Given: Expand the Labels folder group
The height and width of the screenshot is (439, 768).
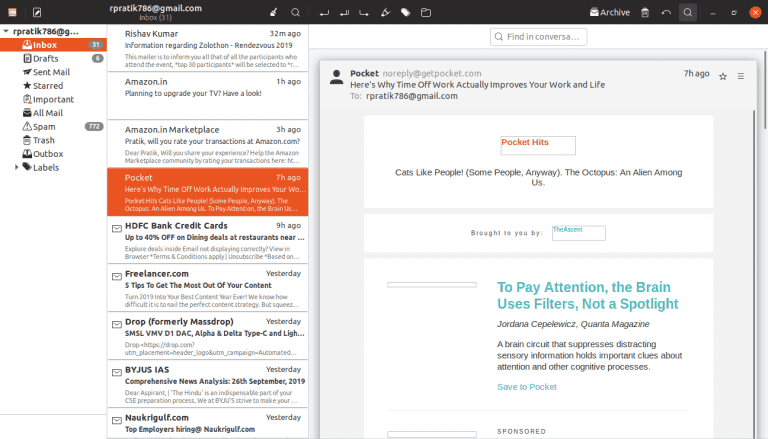Looking at the screenshot, I should 17,167.
